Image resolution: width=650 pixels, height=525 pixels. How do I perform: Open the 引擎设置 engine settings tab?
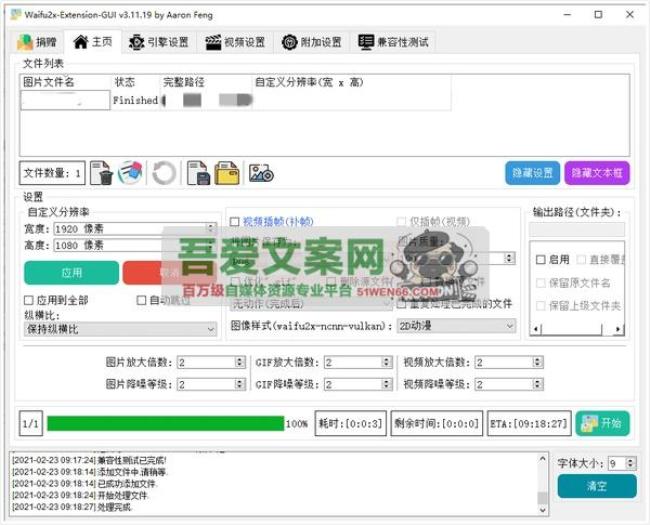pyautogui.click(x=158, y=42)
